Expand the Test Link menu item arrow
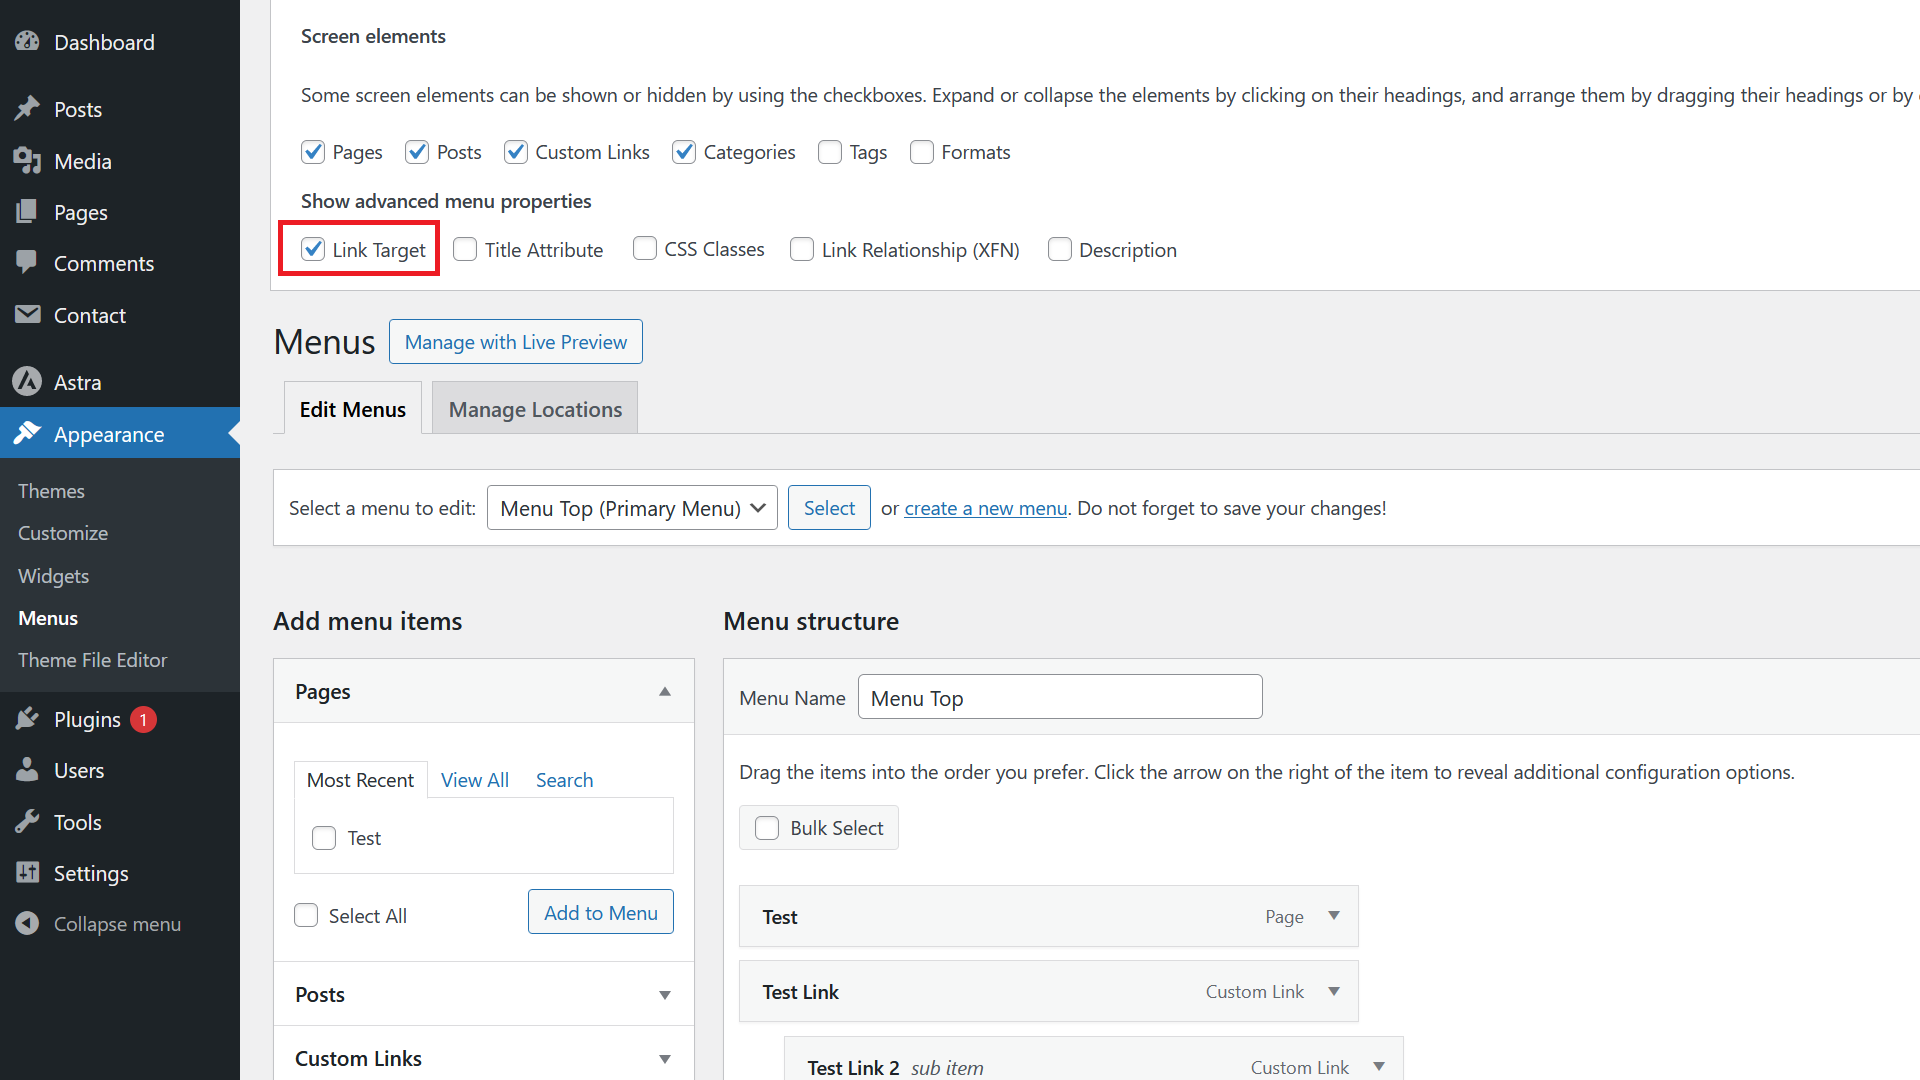Image resolution: width=1920 pixels, height=1080 pixels. pos(1334,991)
